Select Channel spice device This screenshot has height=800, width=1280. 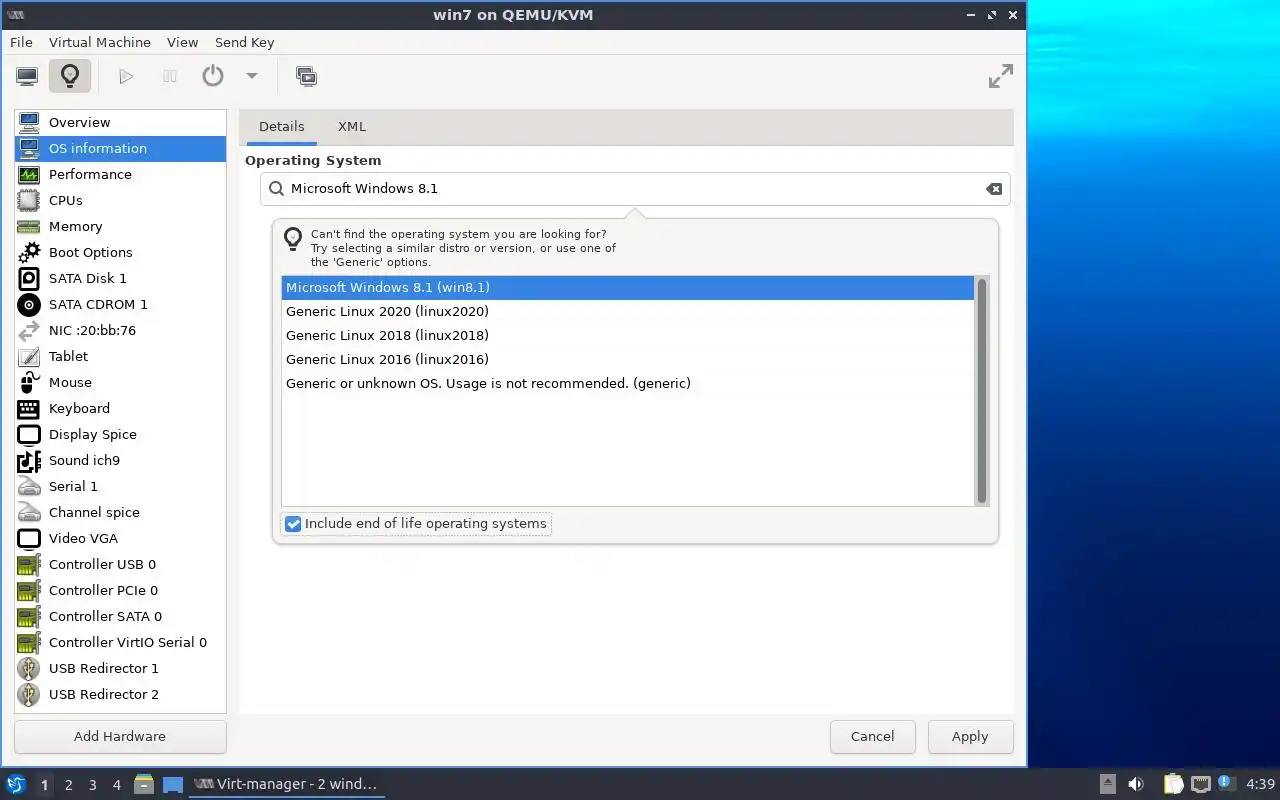coord(120,512)
